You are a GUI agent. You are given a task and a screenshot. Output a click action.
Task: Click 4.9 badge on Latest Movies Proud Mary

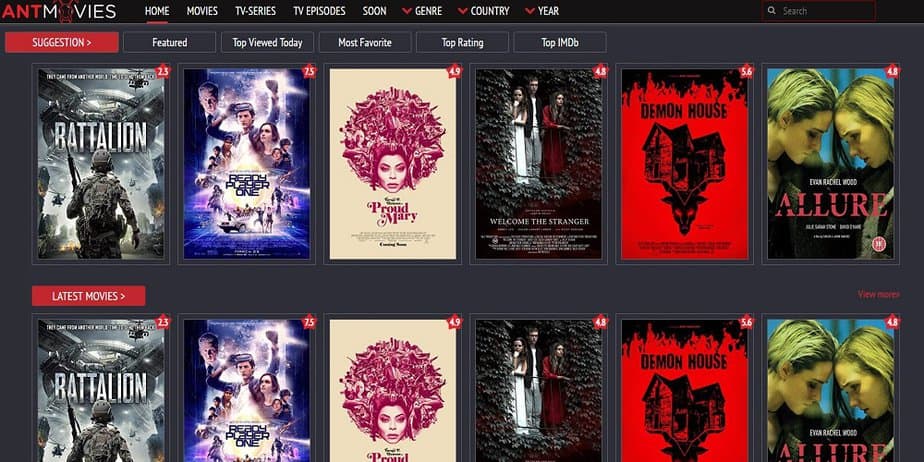(x=454, y=322)
